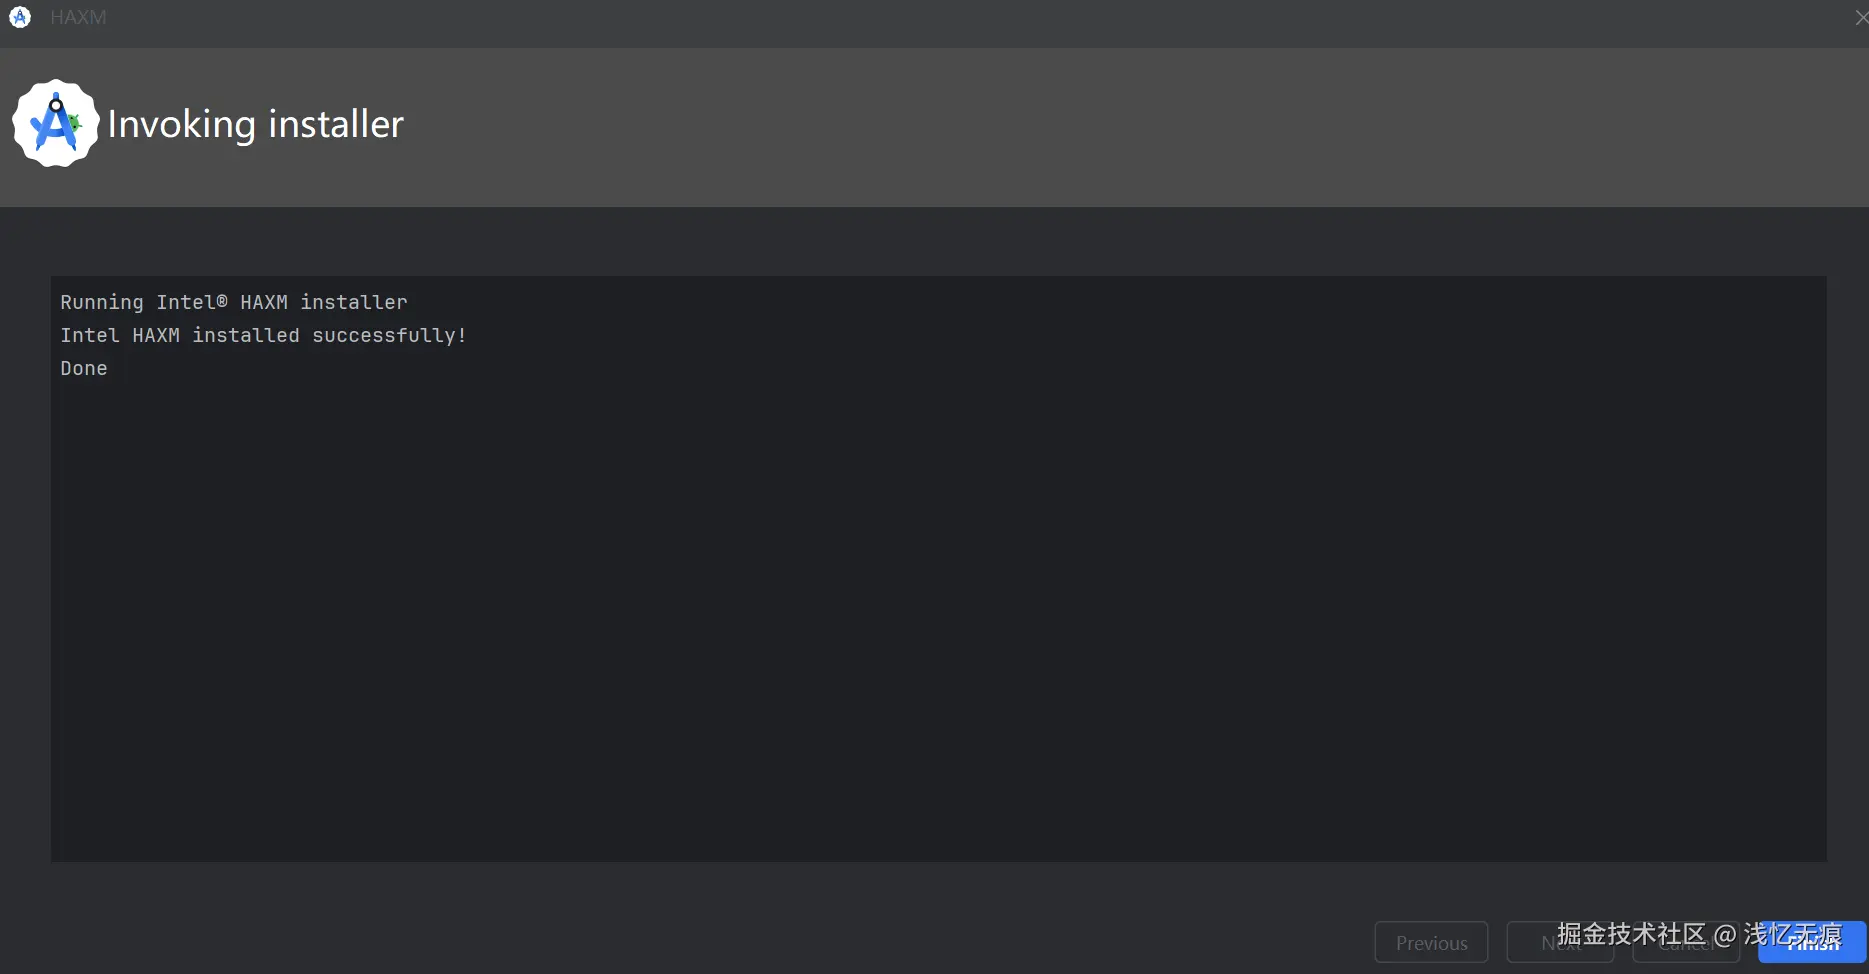1869x974 pixels.
Task: Click the small Android Studio icon in title bar
Action: point(20,17)
